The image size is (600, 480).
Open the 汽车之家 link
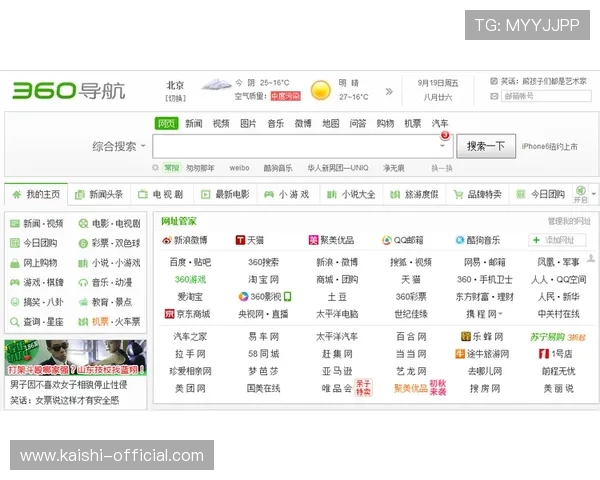coord(190,336)
